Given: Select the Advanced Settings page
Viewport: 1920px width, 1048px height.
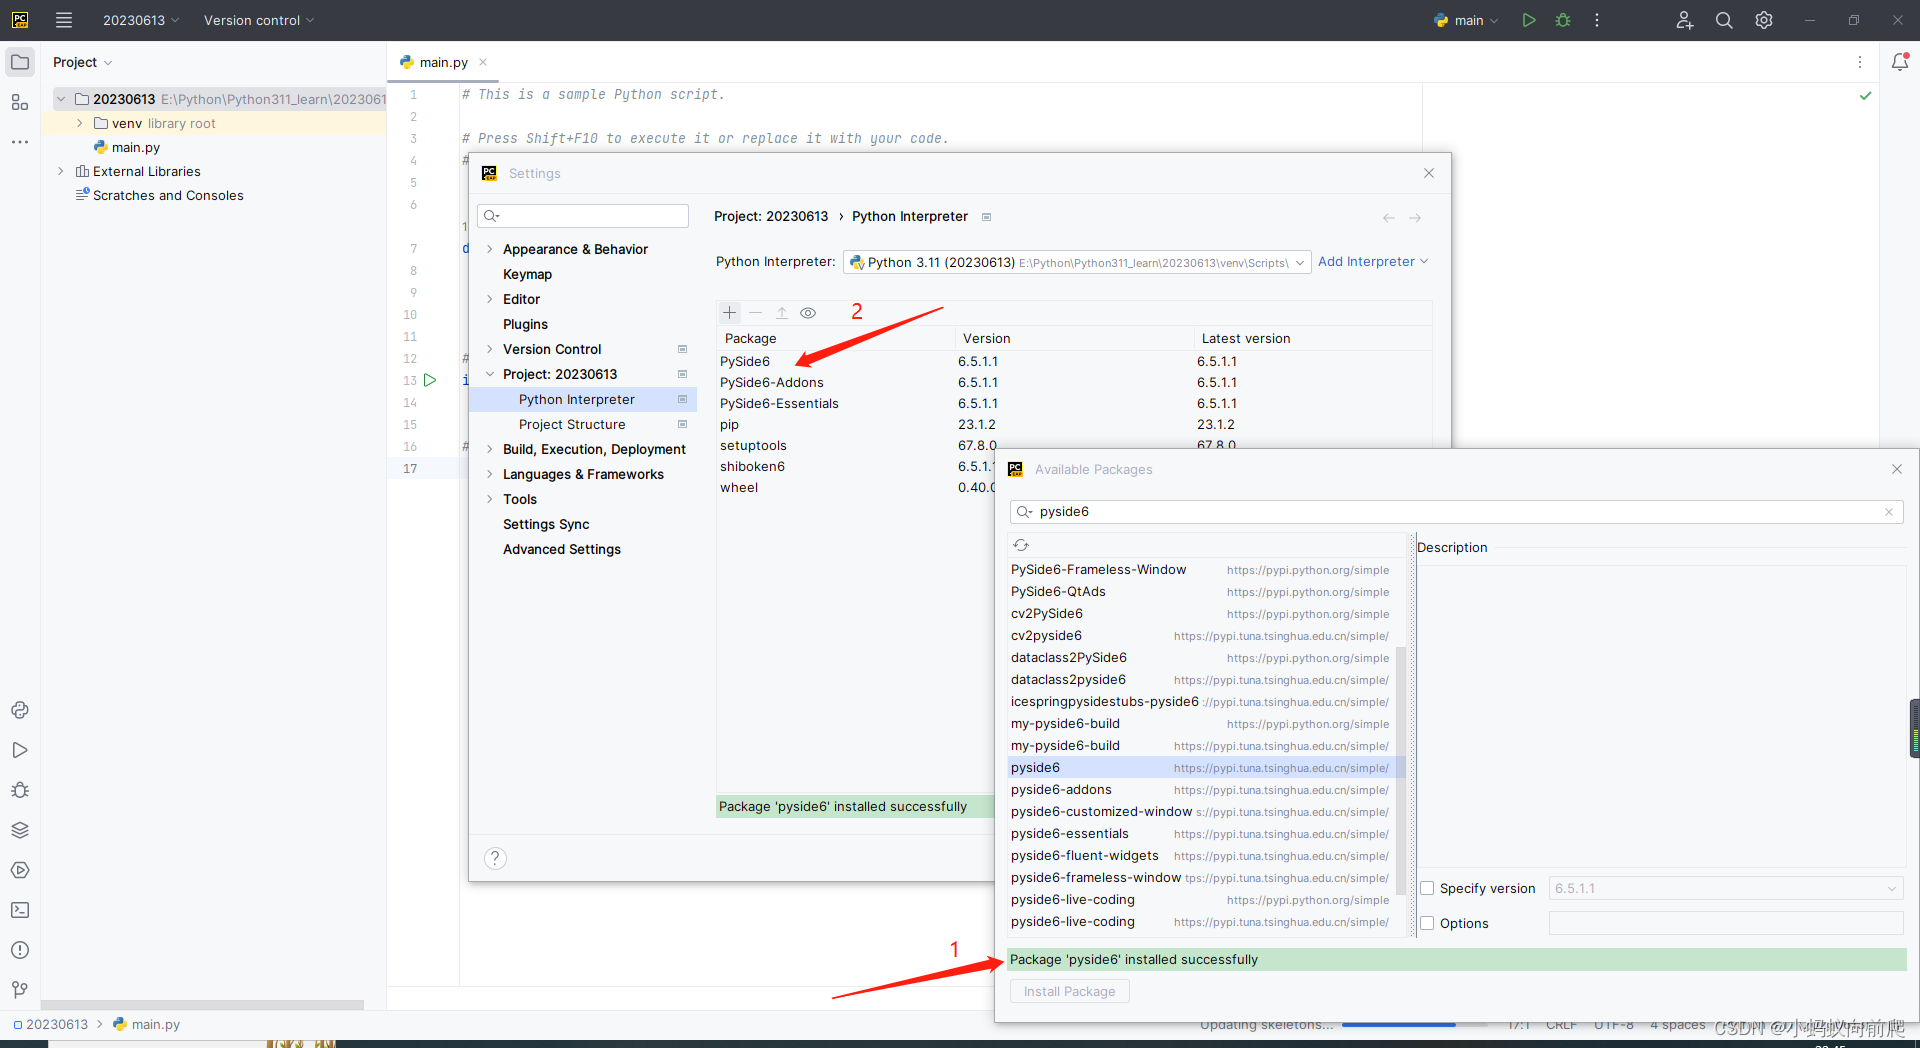Looking at the screenshot, I should tap(562, 549).
